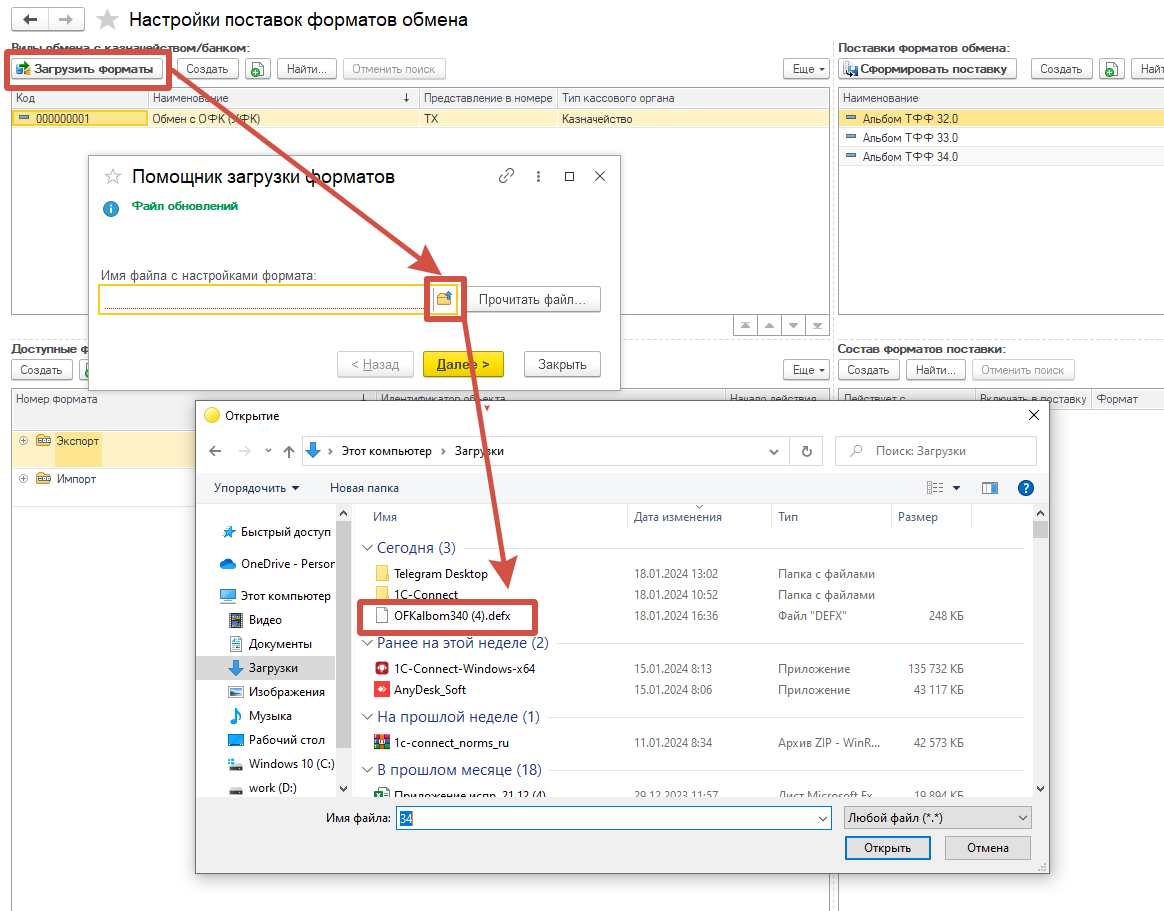Open Быстрый доступ in navigation pane
Viewport: 1164px width, 911px height.
click(x=285, y=532)
